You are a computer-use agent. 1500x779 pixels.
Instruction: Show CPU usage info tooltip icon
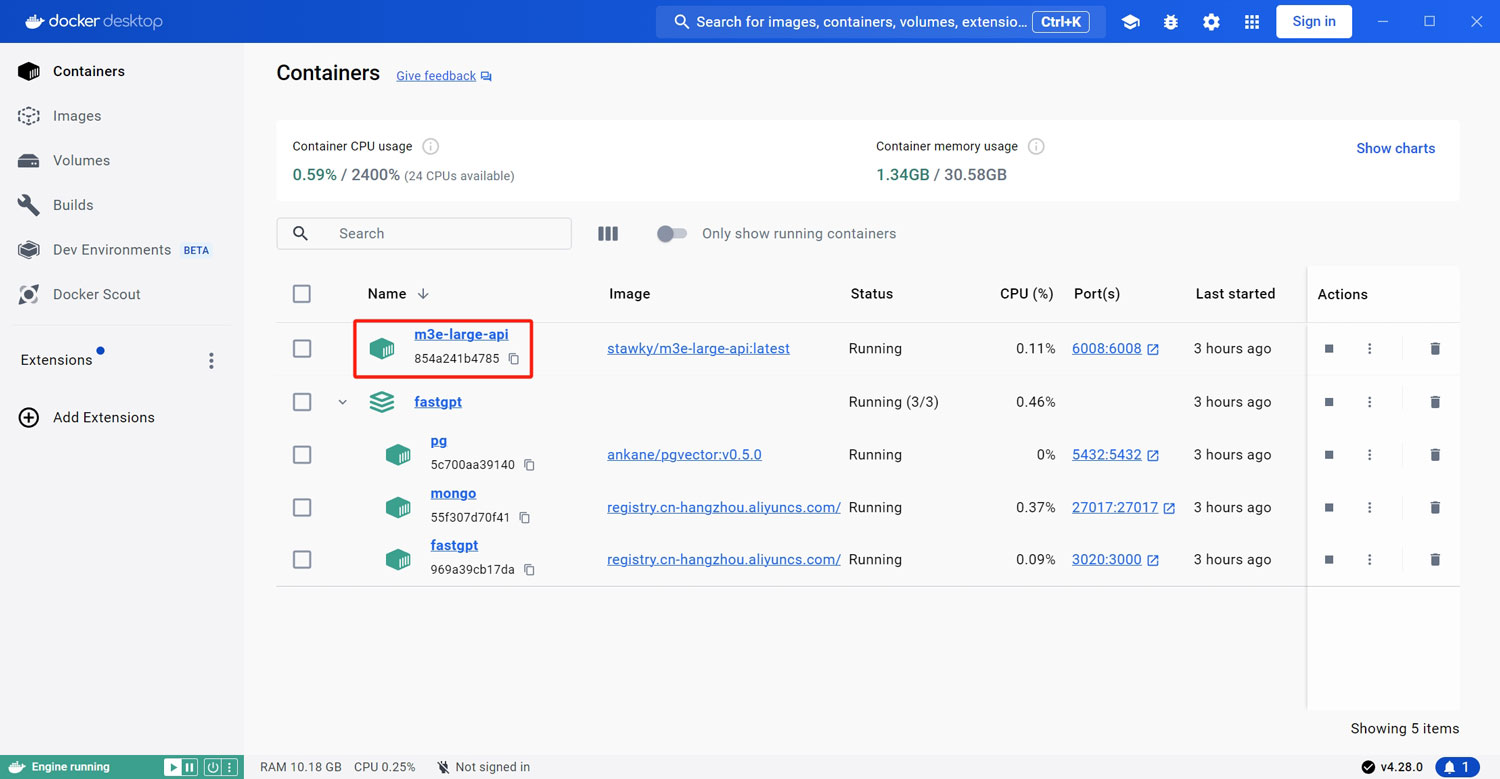[x=431, y=146]
